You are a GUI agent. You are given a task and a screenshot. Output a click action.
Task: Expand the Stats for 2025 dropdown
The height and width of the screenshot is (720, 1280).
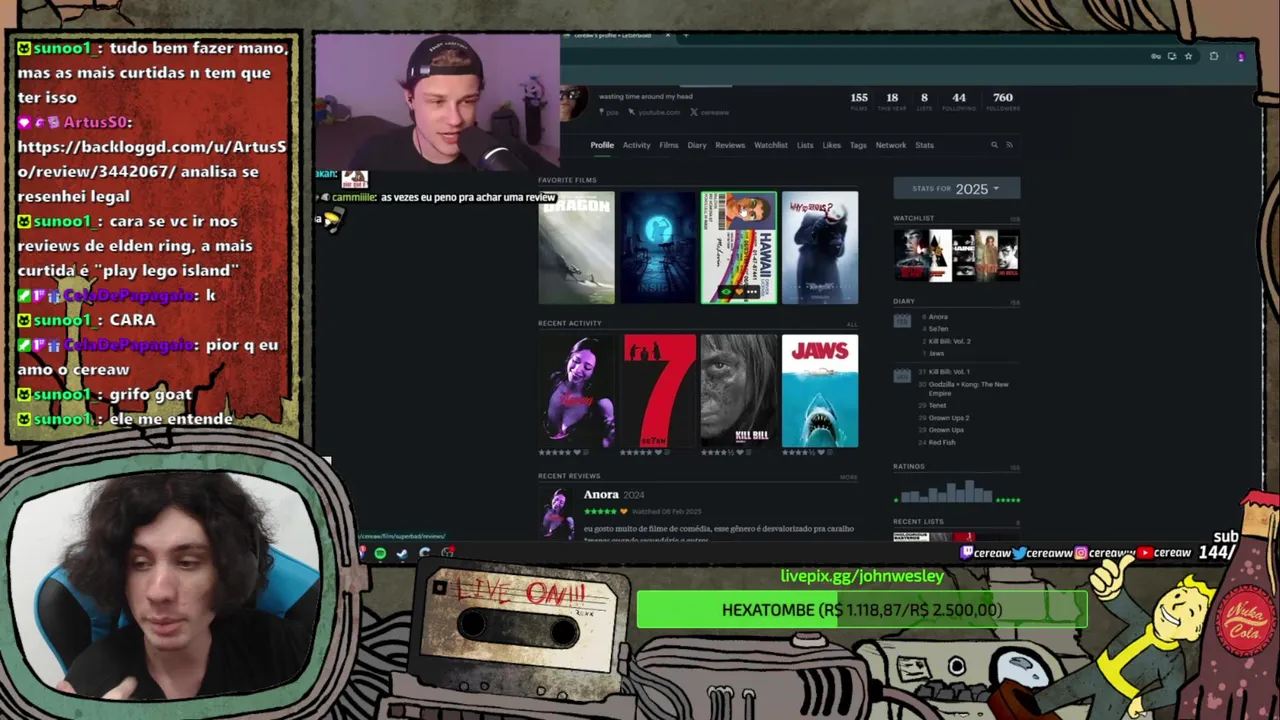coord(957,188)
